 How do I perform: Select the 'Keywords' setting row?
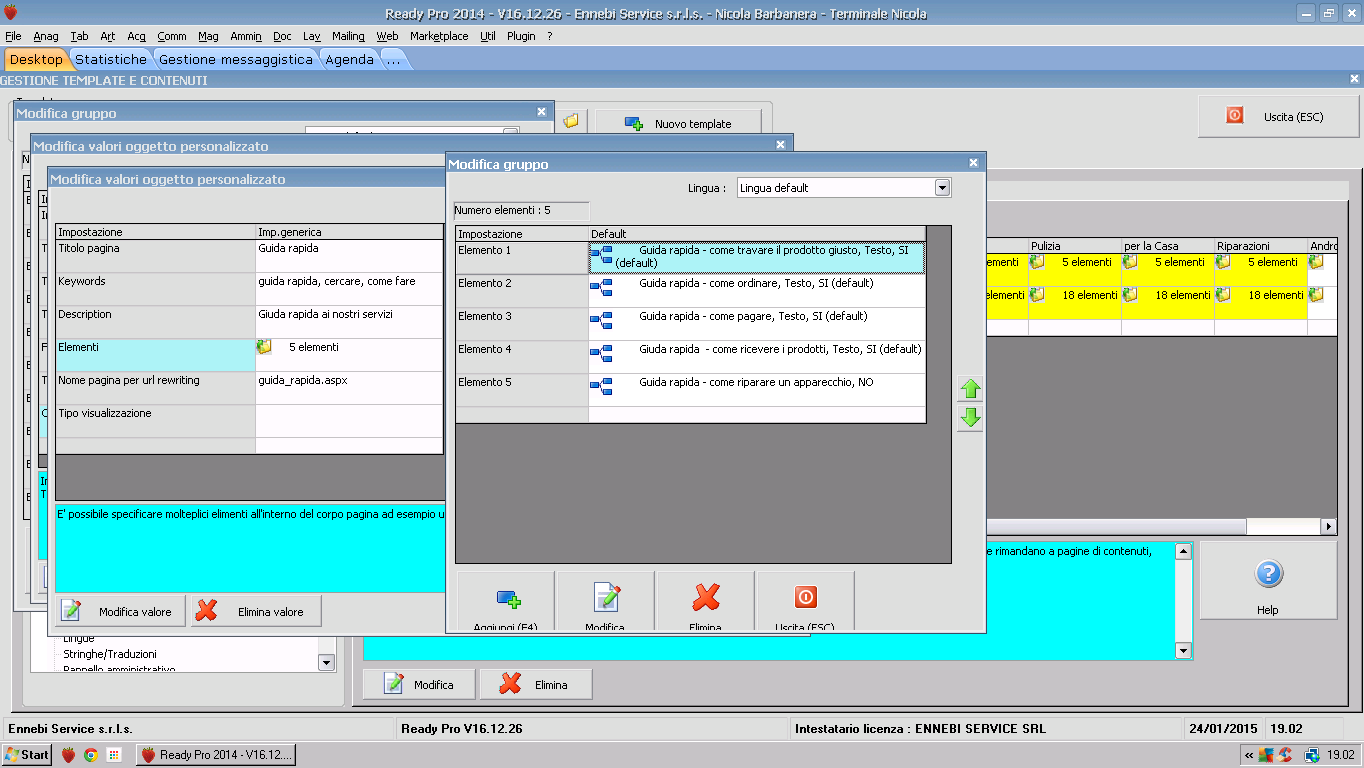tap(249, 289)
